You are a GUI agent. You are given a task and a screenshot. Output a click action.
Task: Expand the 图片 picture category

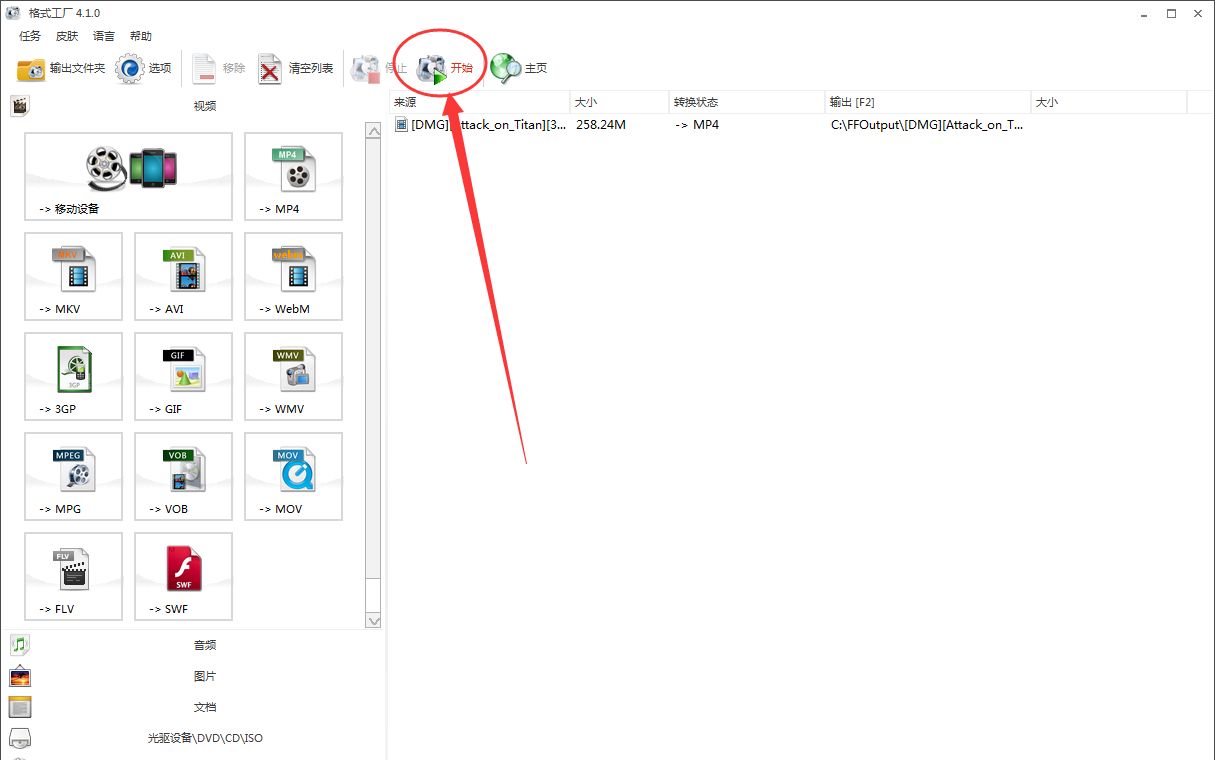point(204,676)
